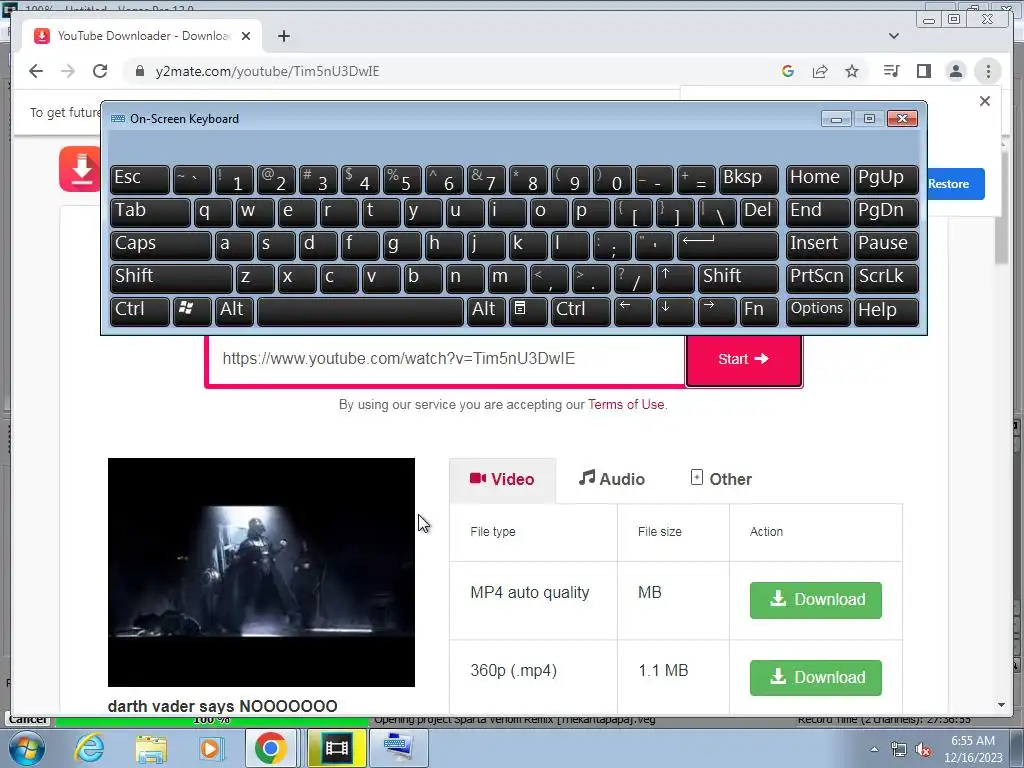Switch to the Video tab

[502, 479]
